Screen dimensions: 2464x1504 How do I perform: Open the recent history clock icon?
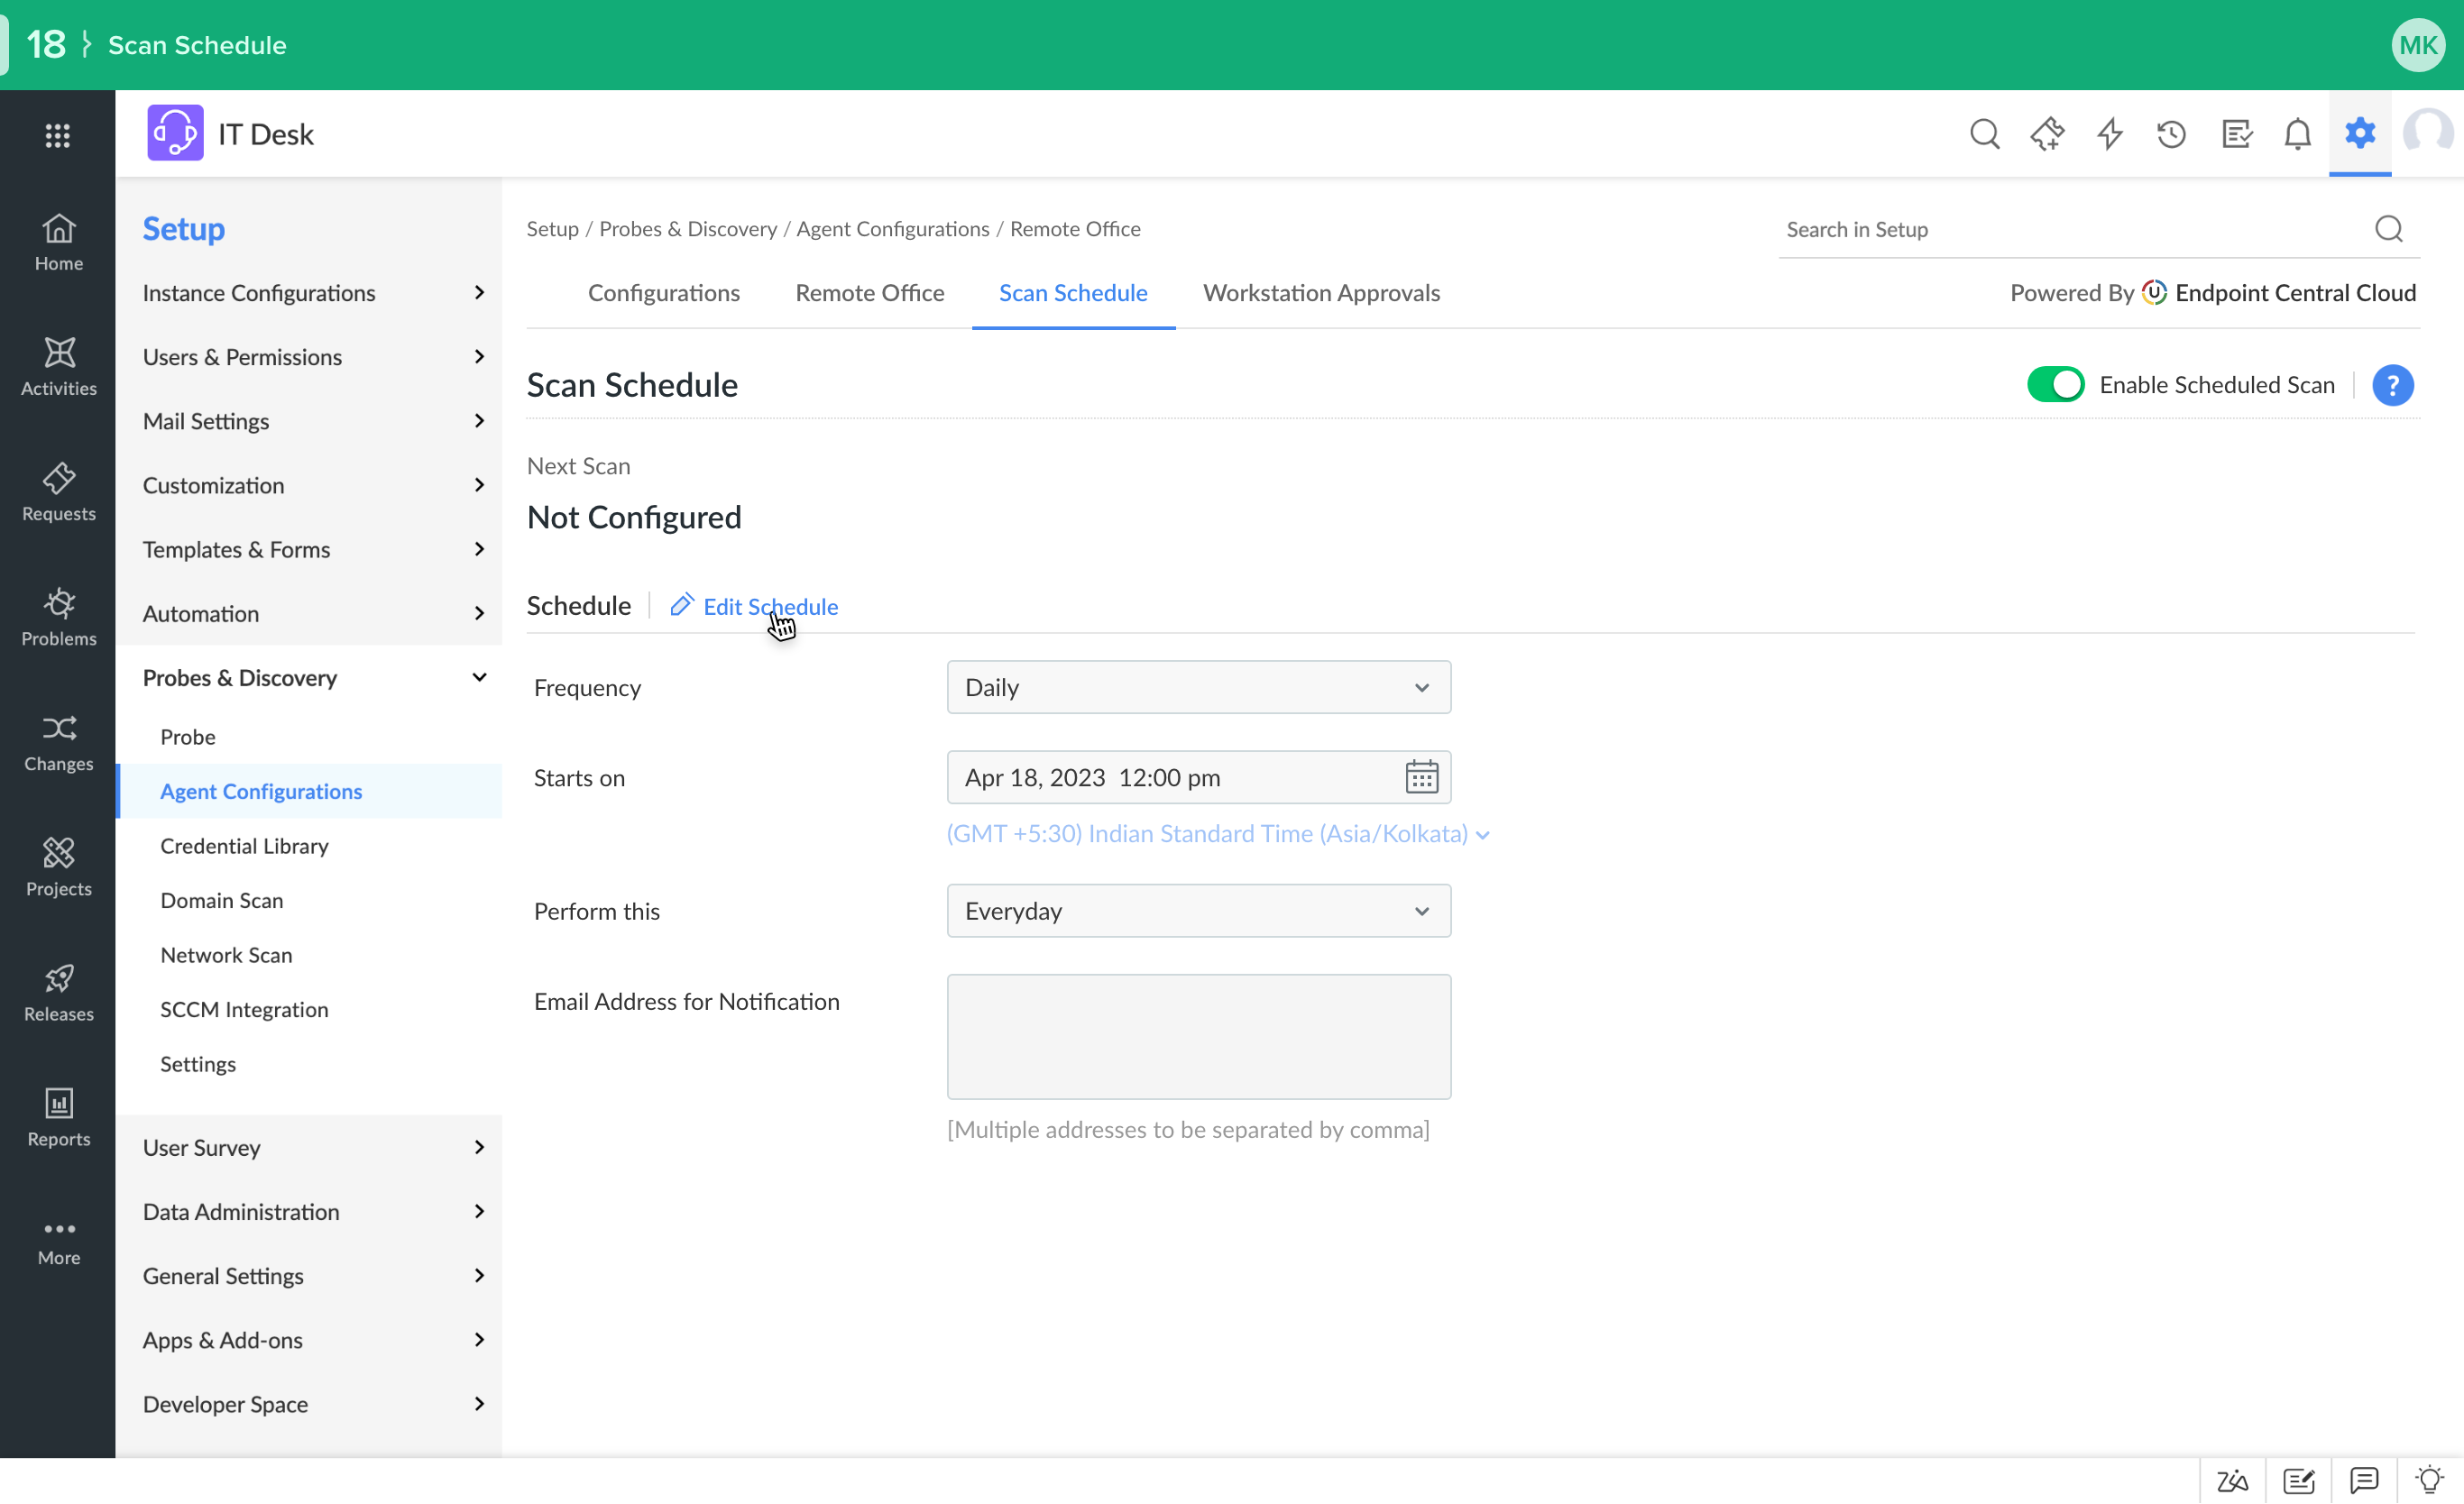coord(2172,134)
